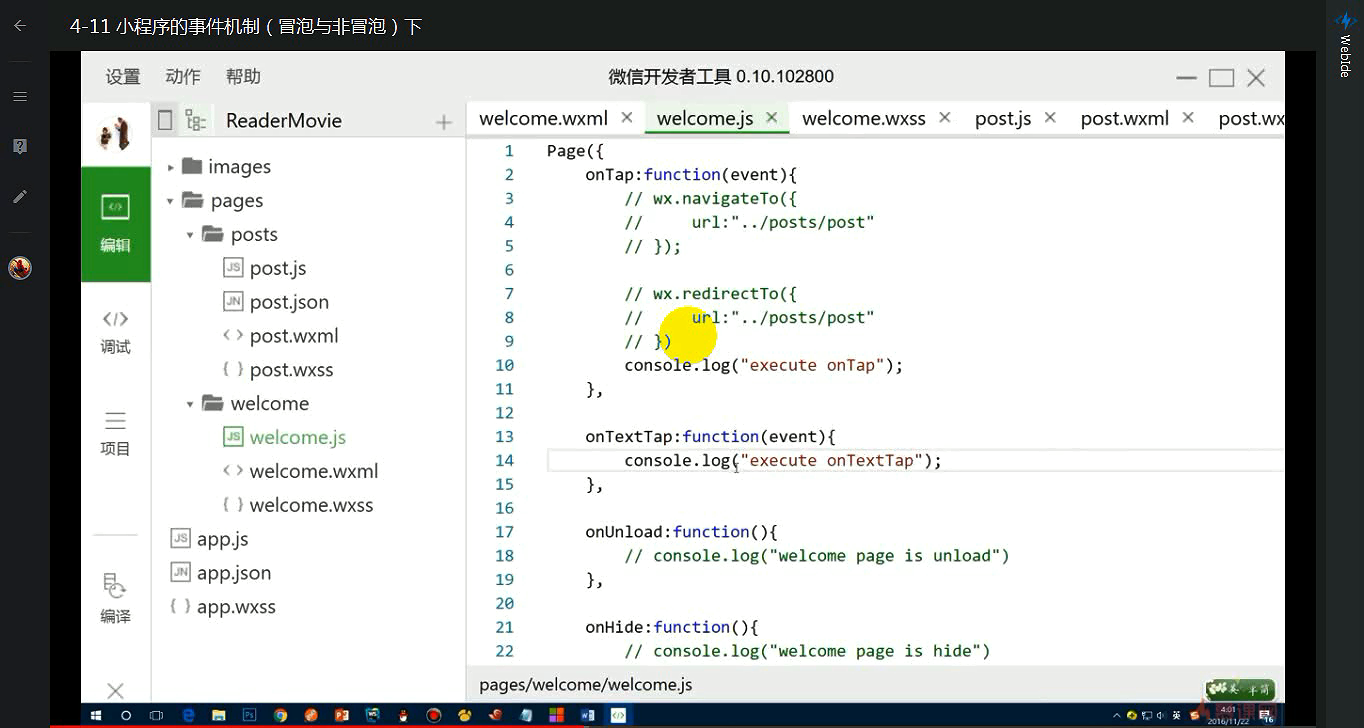The image size is (1364, 728).
Task: Switch to the 调试 (debug) panel
Action: (x=115, y=332)
